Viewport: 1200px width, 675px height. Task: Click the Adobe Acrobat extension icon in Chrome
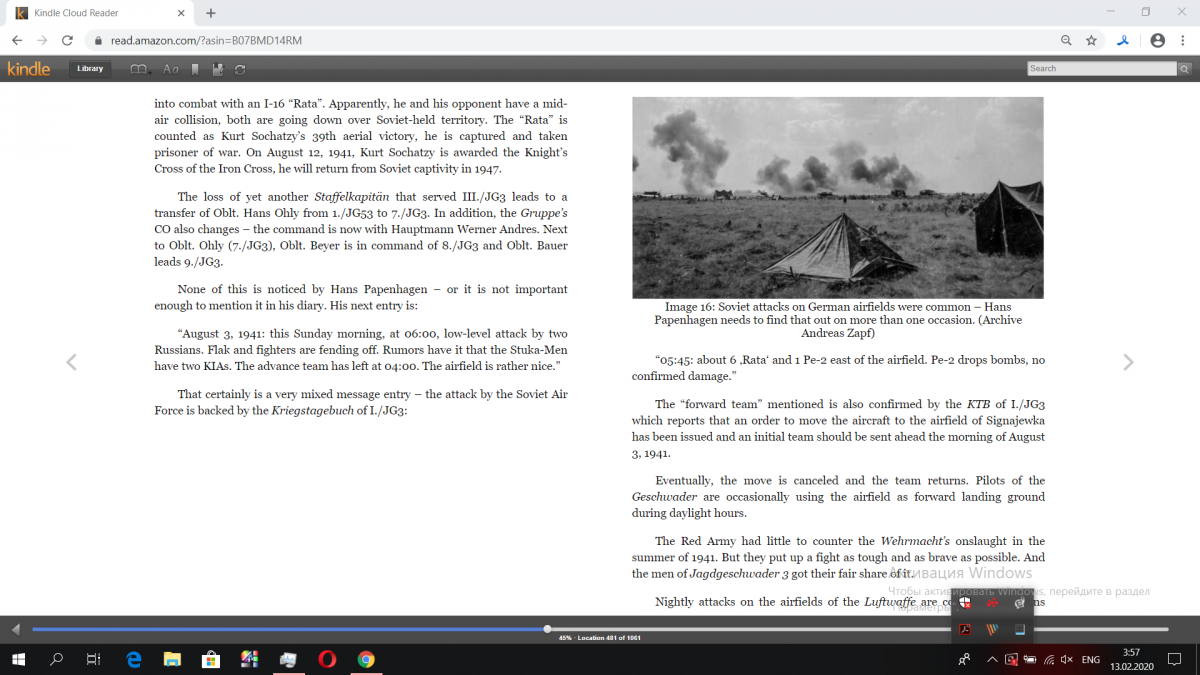tap(1123, 41)
